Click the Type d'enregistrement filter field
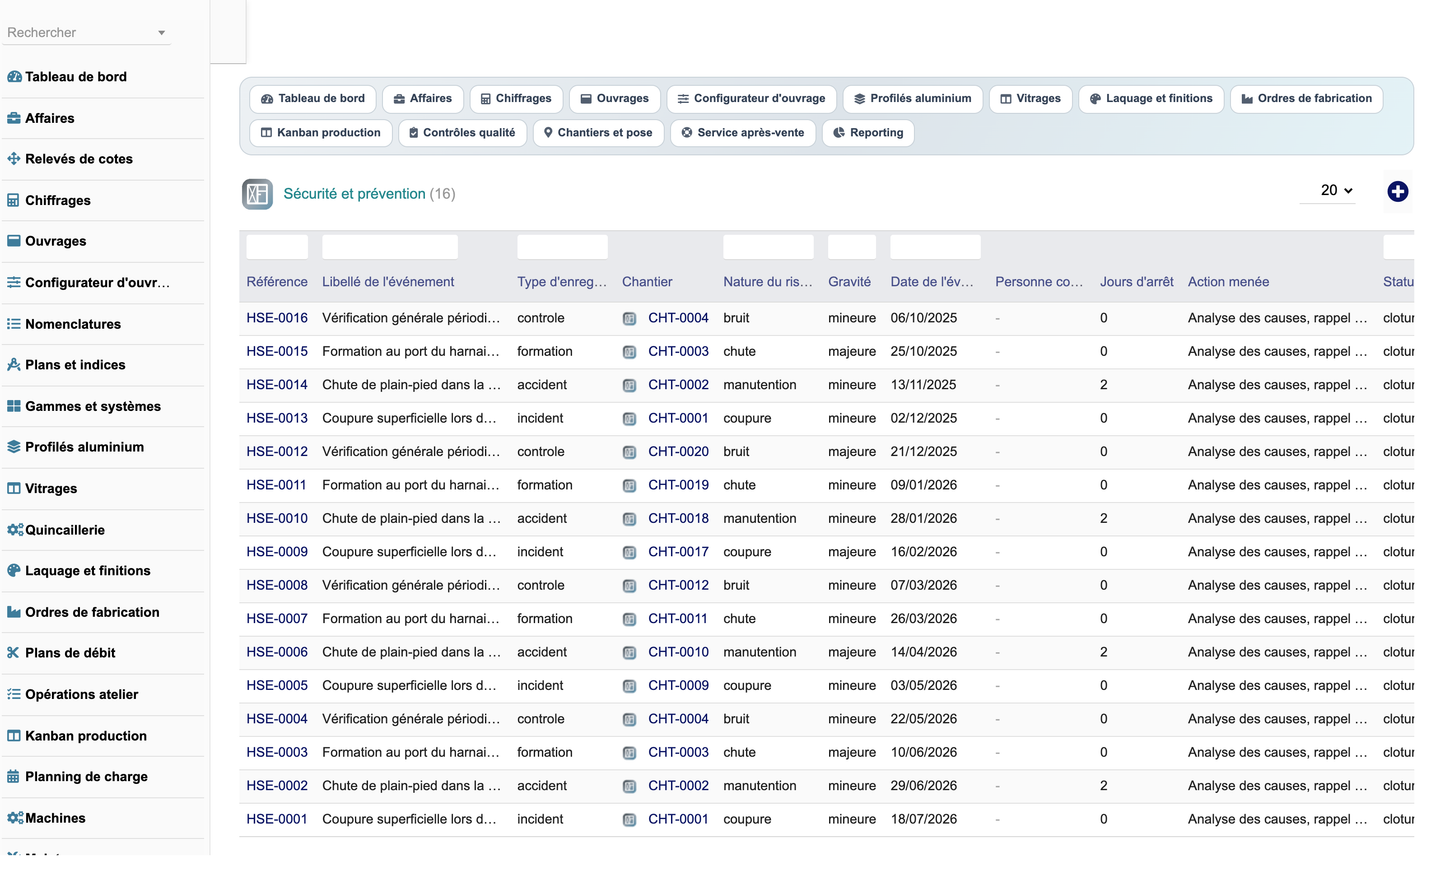1445x894 pixels. pyautogui.click(x=562, y=247)
